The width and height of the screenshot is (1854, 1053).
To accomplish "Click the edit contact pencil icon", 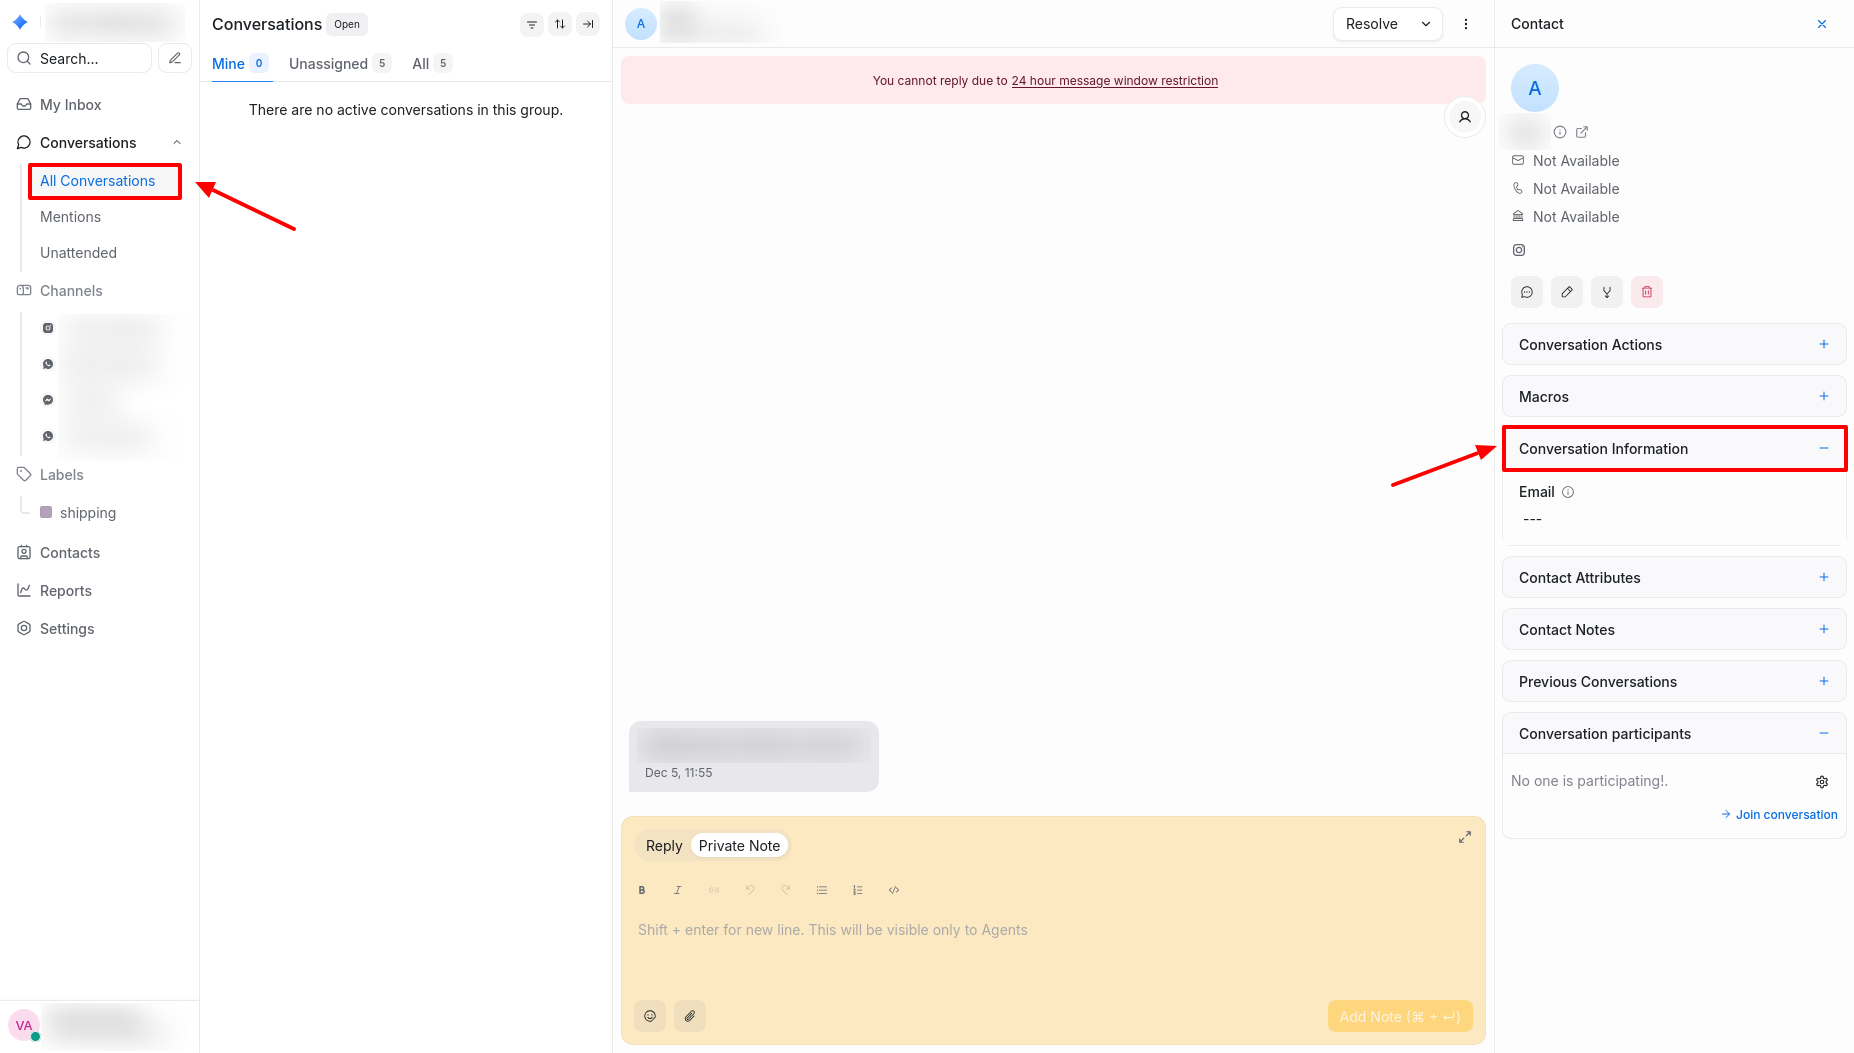I will tap(1566, 292).
